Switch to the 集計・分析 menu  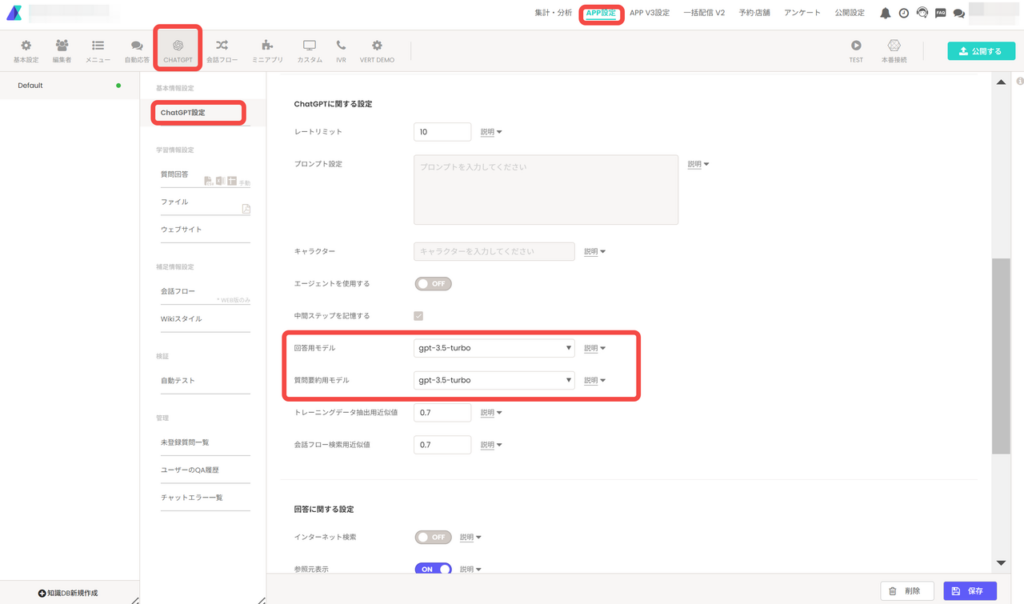pyautogui.click(x=553, y=13)
